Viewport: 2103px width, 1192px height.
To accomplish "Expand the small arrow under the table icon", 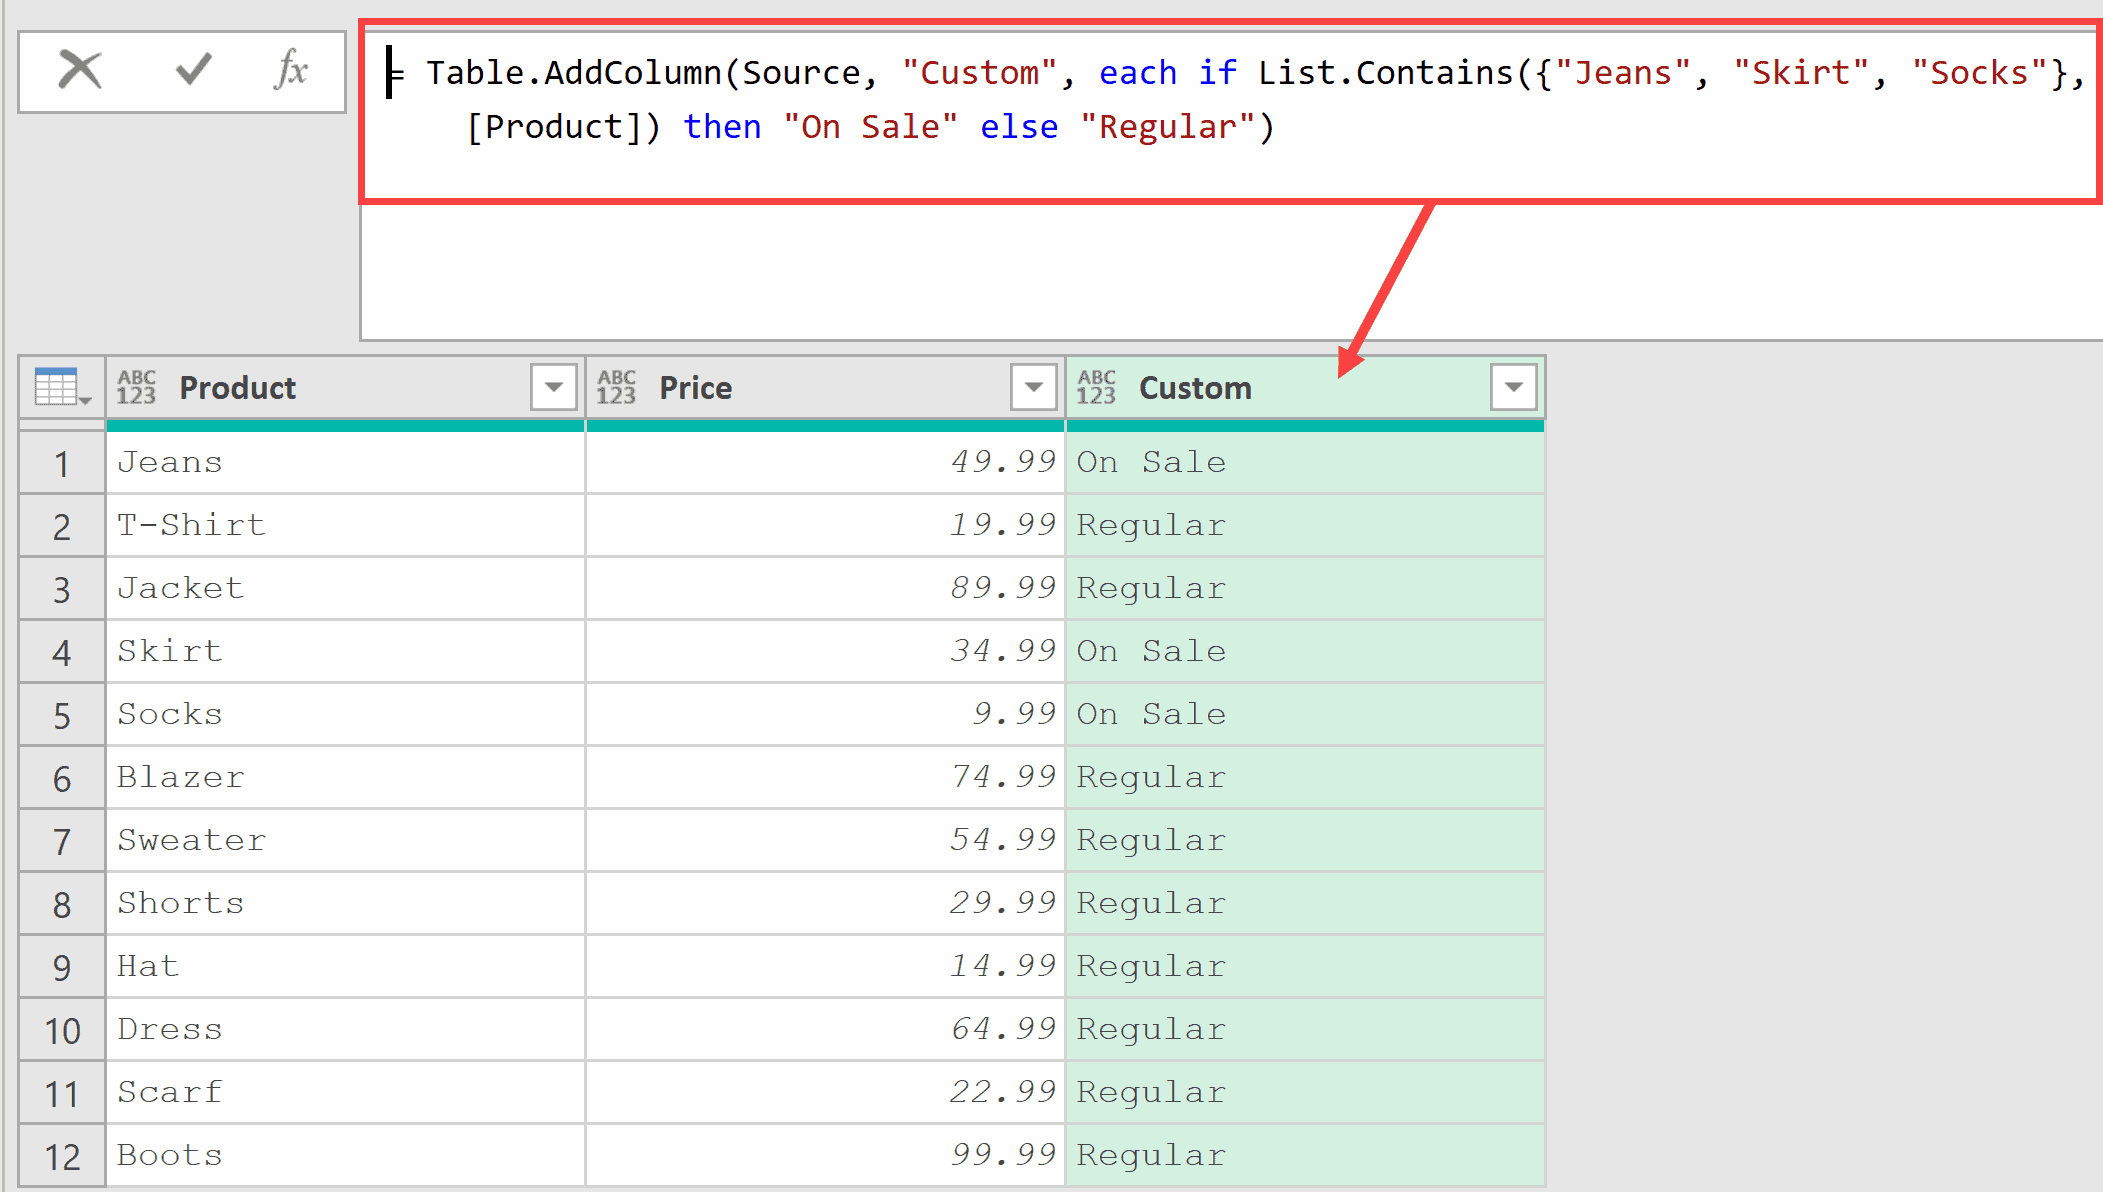I will click(85, 400).
